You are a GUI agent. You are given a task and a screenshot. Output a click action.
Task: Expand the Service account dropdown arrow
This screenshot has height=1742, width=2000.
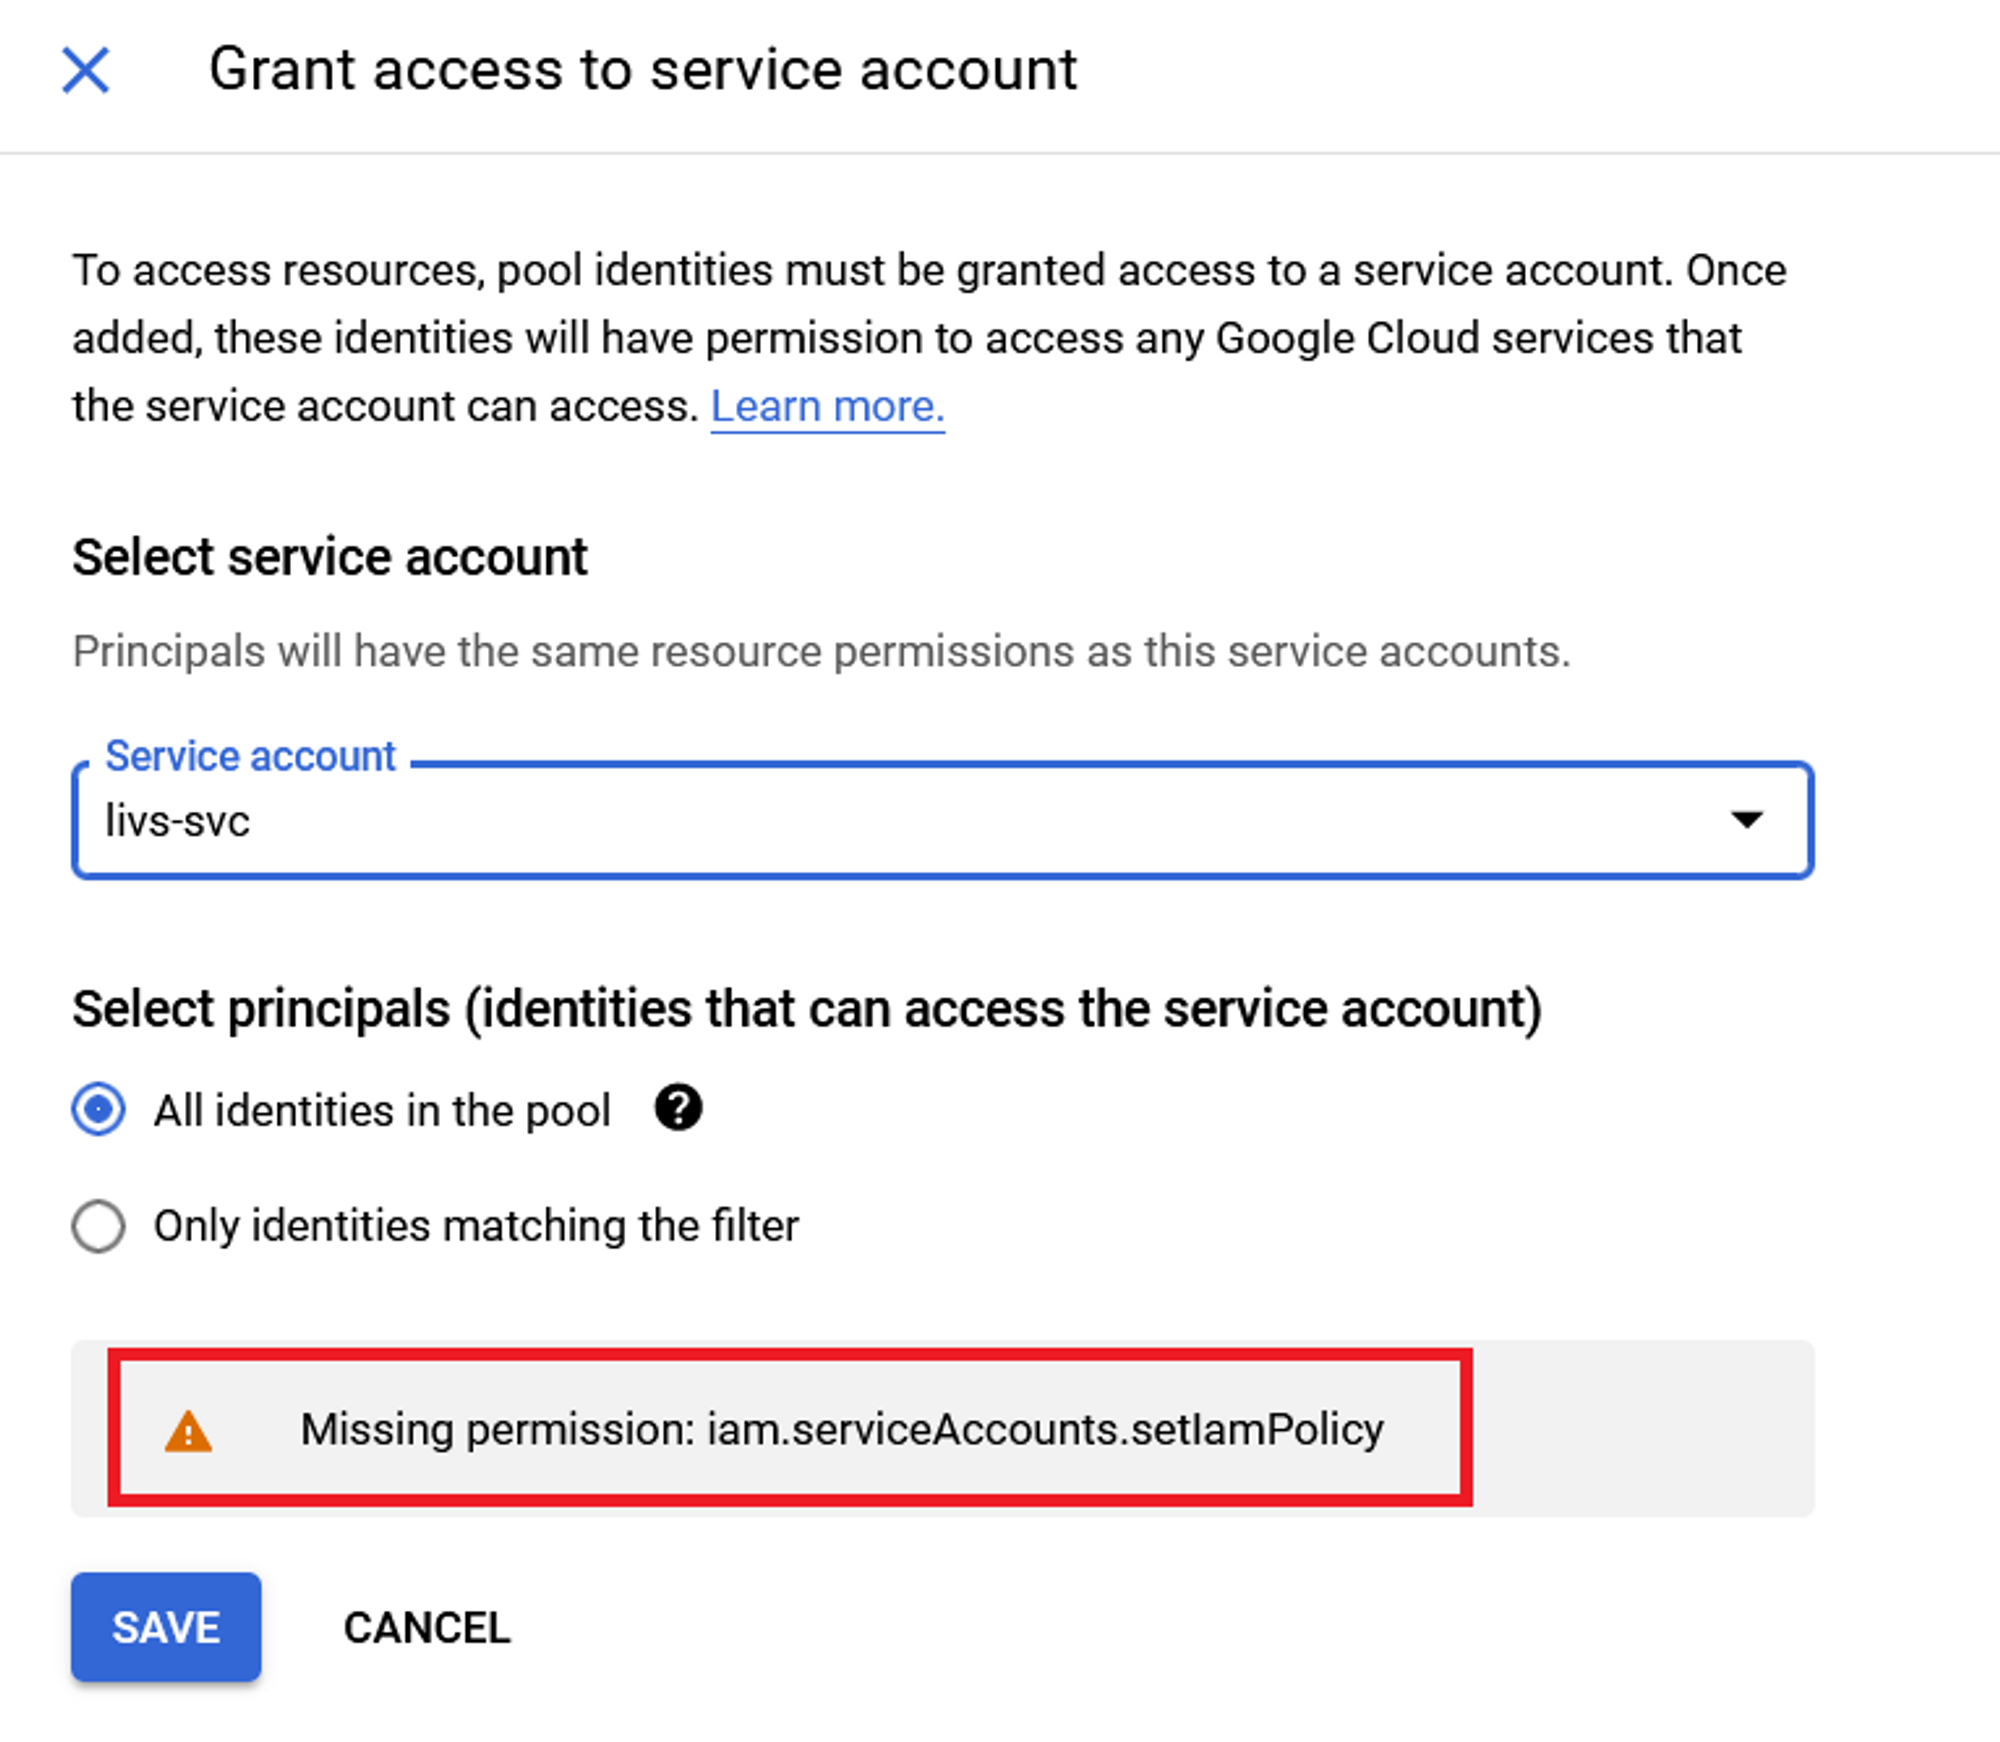[1746, 820]
